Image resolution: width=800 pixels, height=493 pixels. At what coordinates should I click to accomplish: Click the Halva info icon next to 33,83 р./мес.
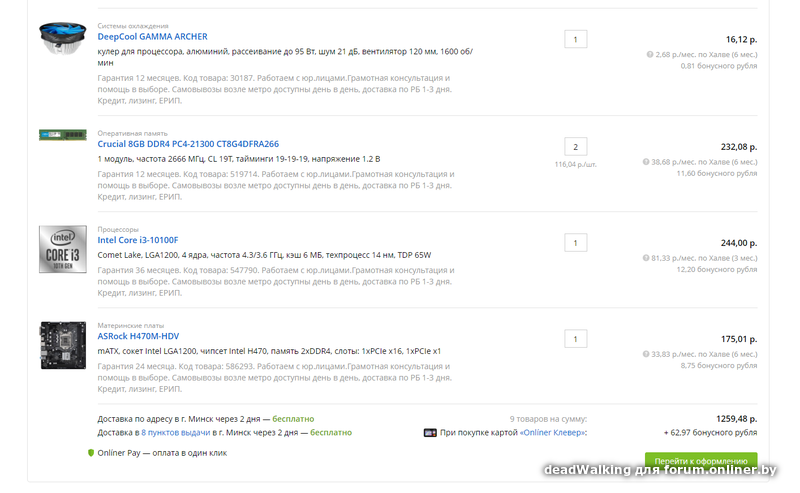tap(646, 354)
